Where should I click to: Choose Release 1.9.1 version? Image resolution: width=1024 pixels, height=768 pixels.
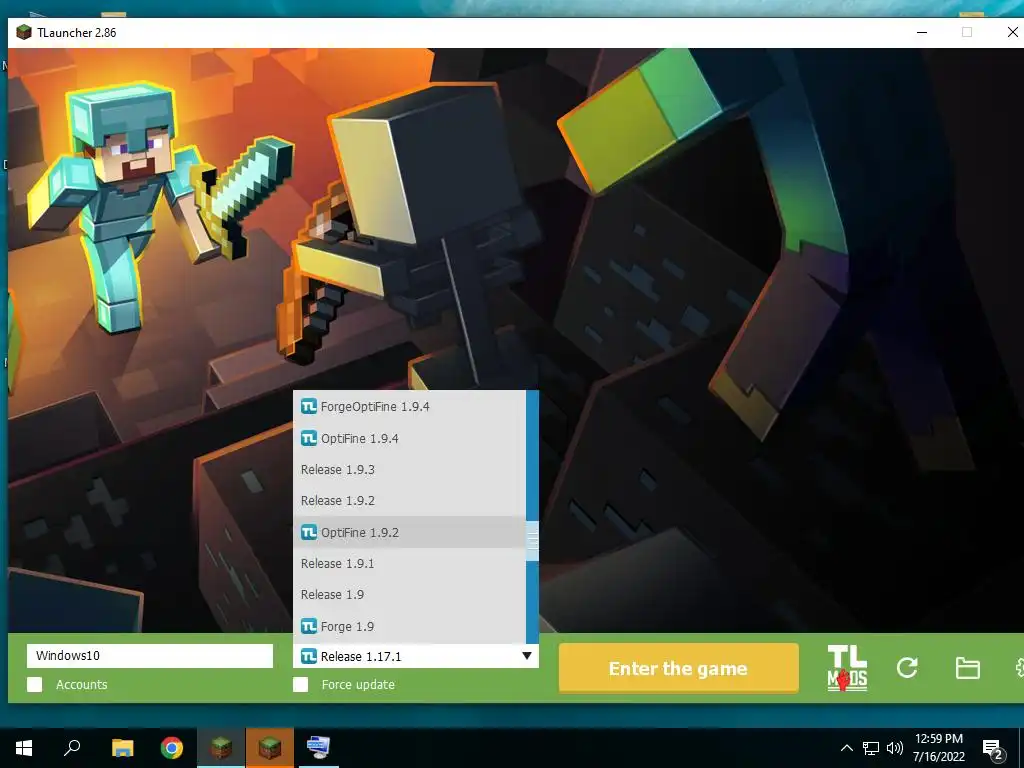tap(409, 564)
